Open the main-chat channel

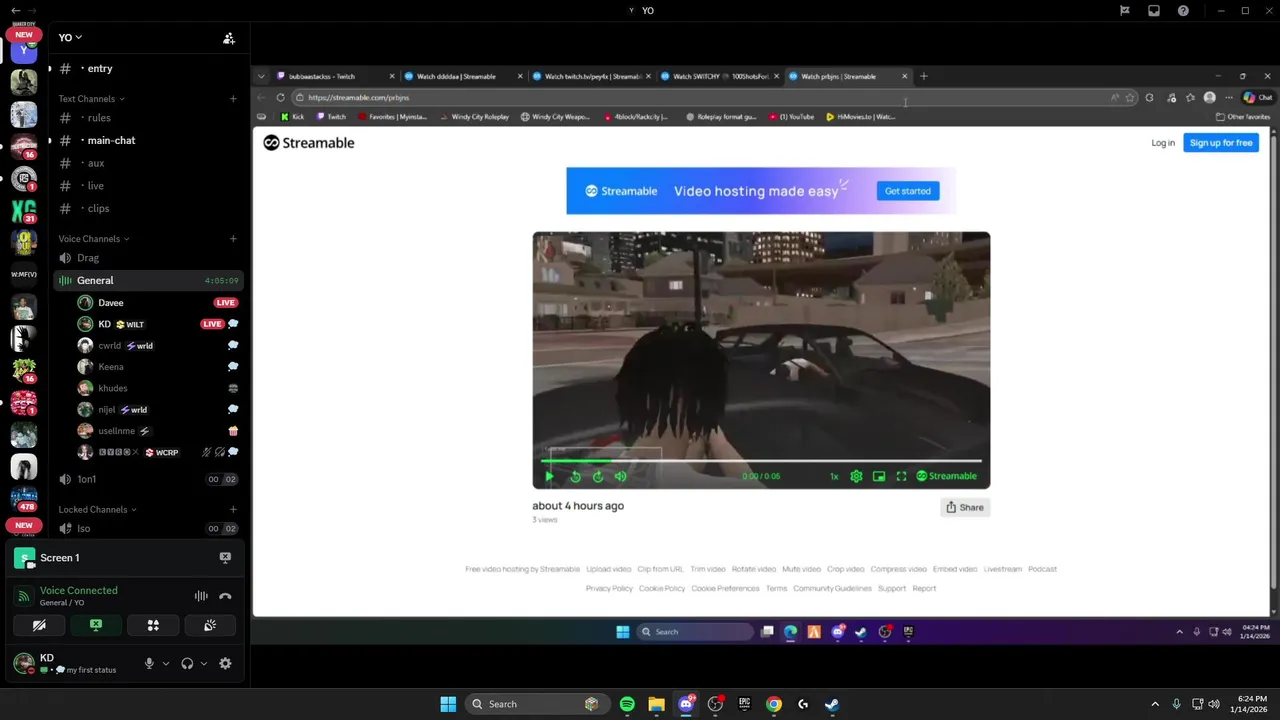coord(148,140)
